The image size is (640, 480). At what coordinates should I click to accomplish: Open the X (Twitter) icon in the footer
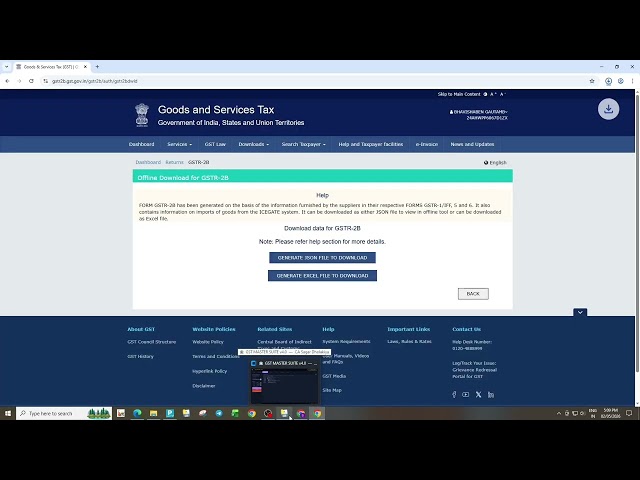coord(478,395)
